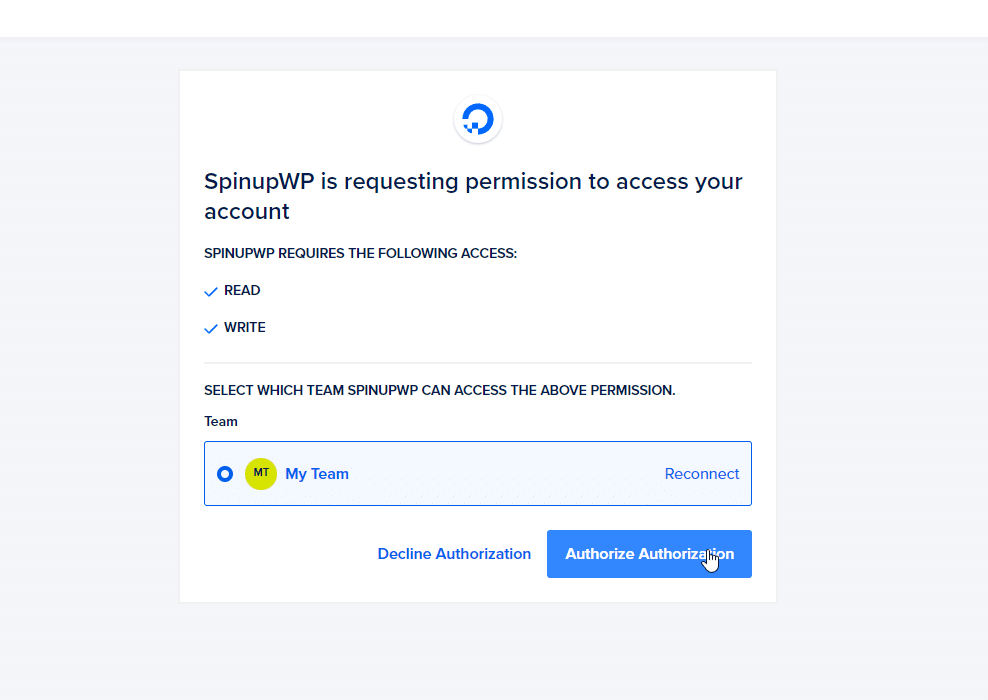Image resolution: width=988 pixels, height=700 pixels.
Task: Click the 'select which team' instruction text
Action: pyautogui.click(x=440, y=391)
